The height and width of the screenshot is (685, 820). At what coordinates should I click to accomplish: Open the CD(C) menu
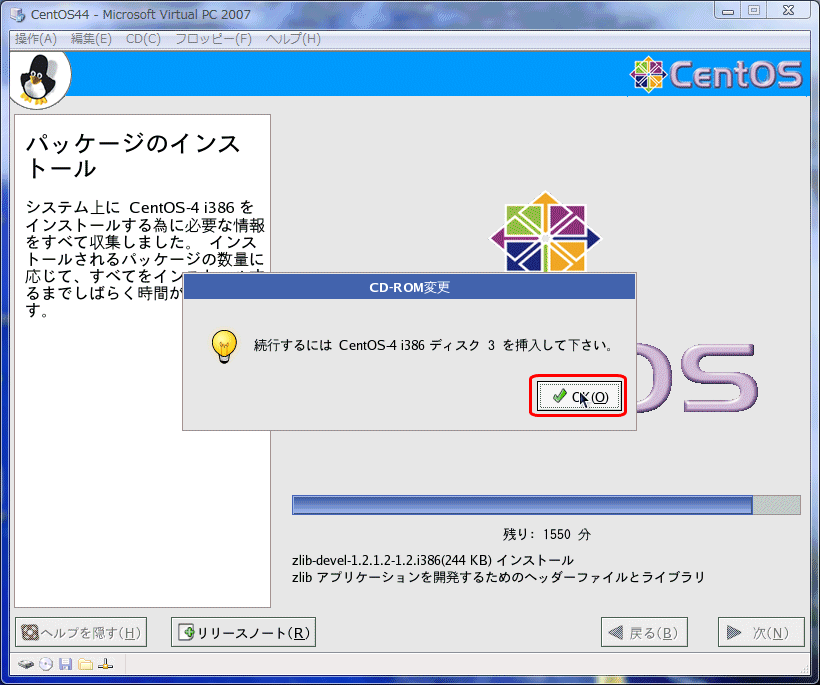143,39
